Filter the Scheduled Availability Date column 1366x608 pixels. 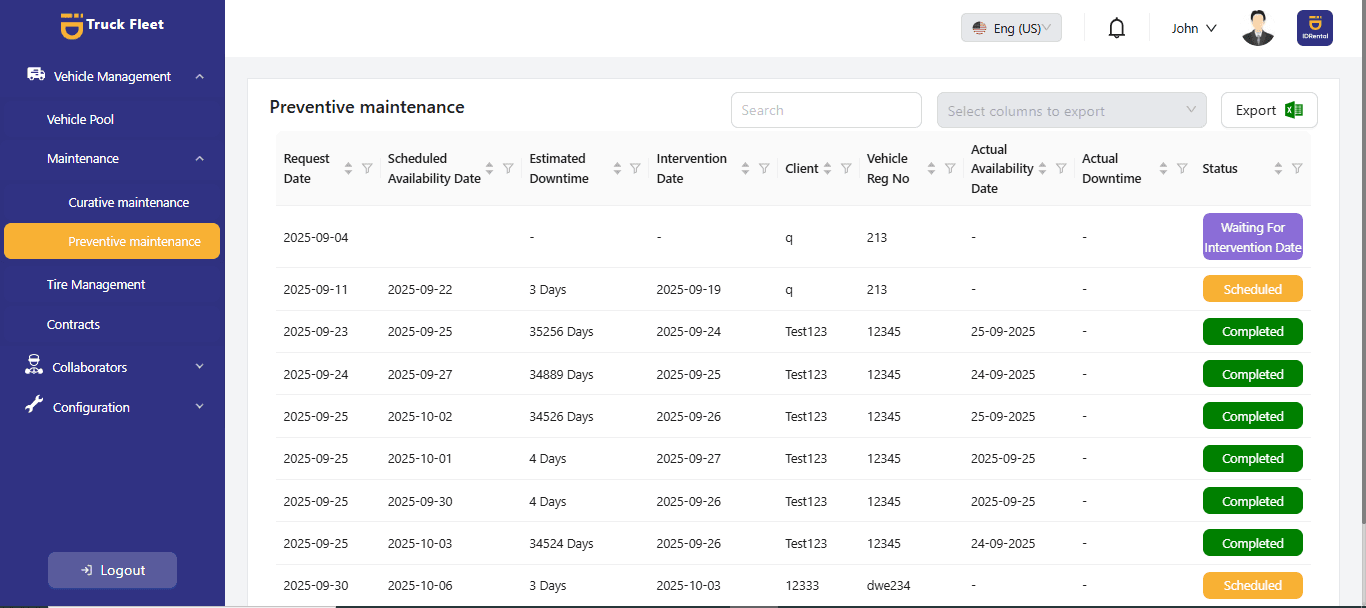[508, 168]
